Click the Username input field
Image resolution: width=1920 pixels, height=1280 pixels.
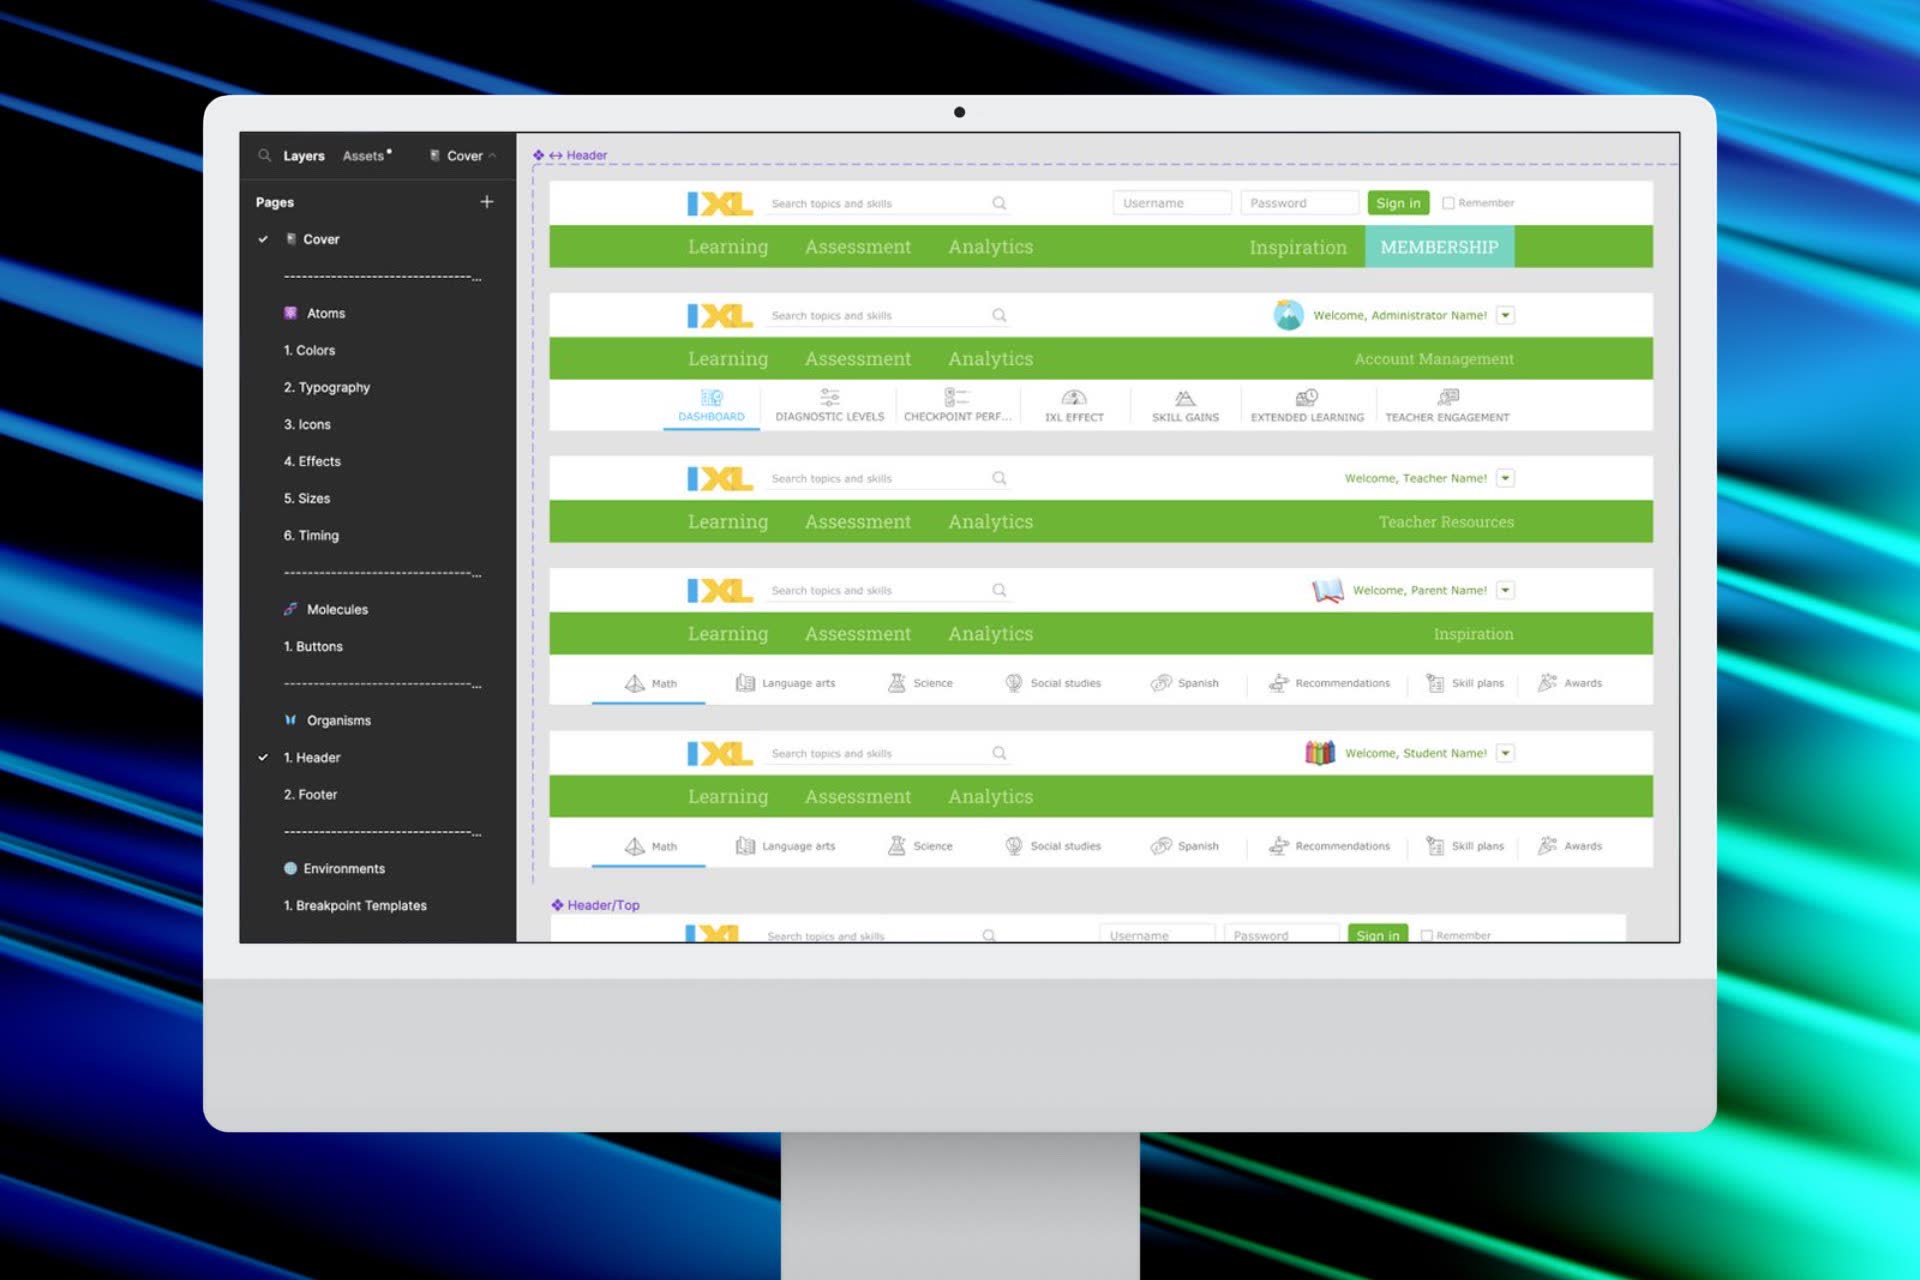1171,203
